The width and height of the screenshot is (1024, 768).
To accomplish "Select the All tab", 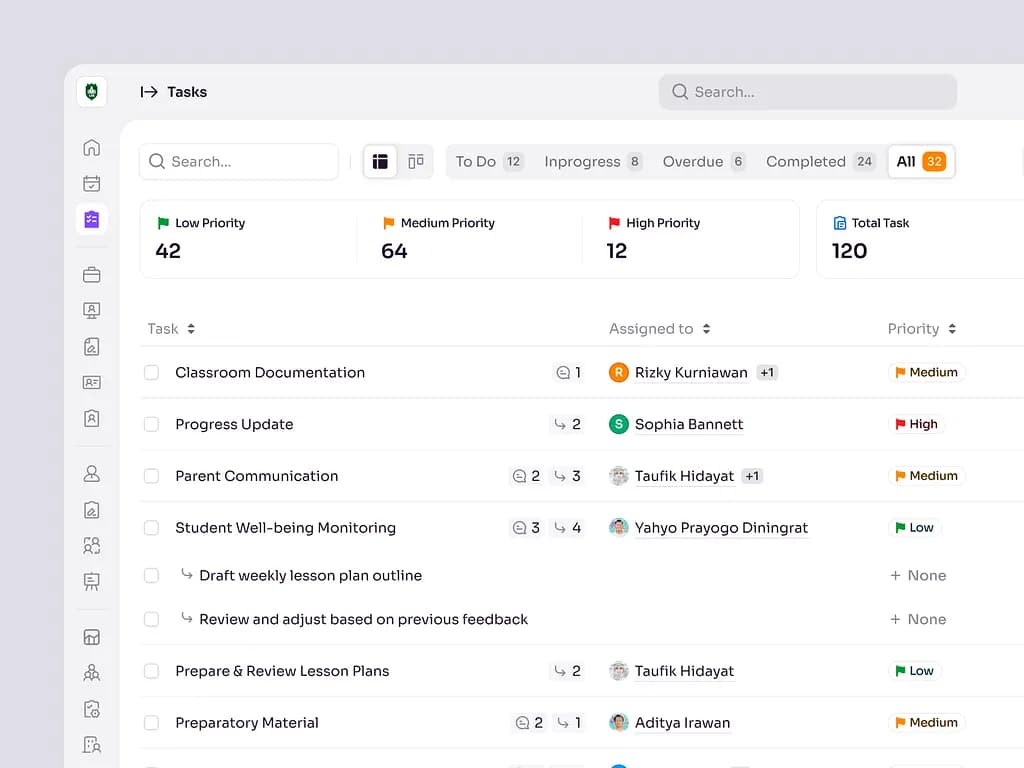I will pos(921,161).
